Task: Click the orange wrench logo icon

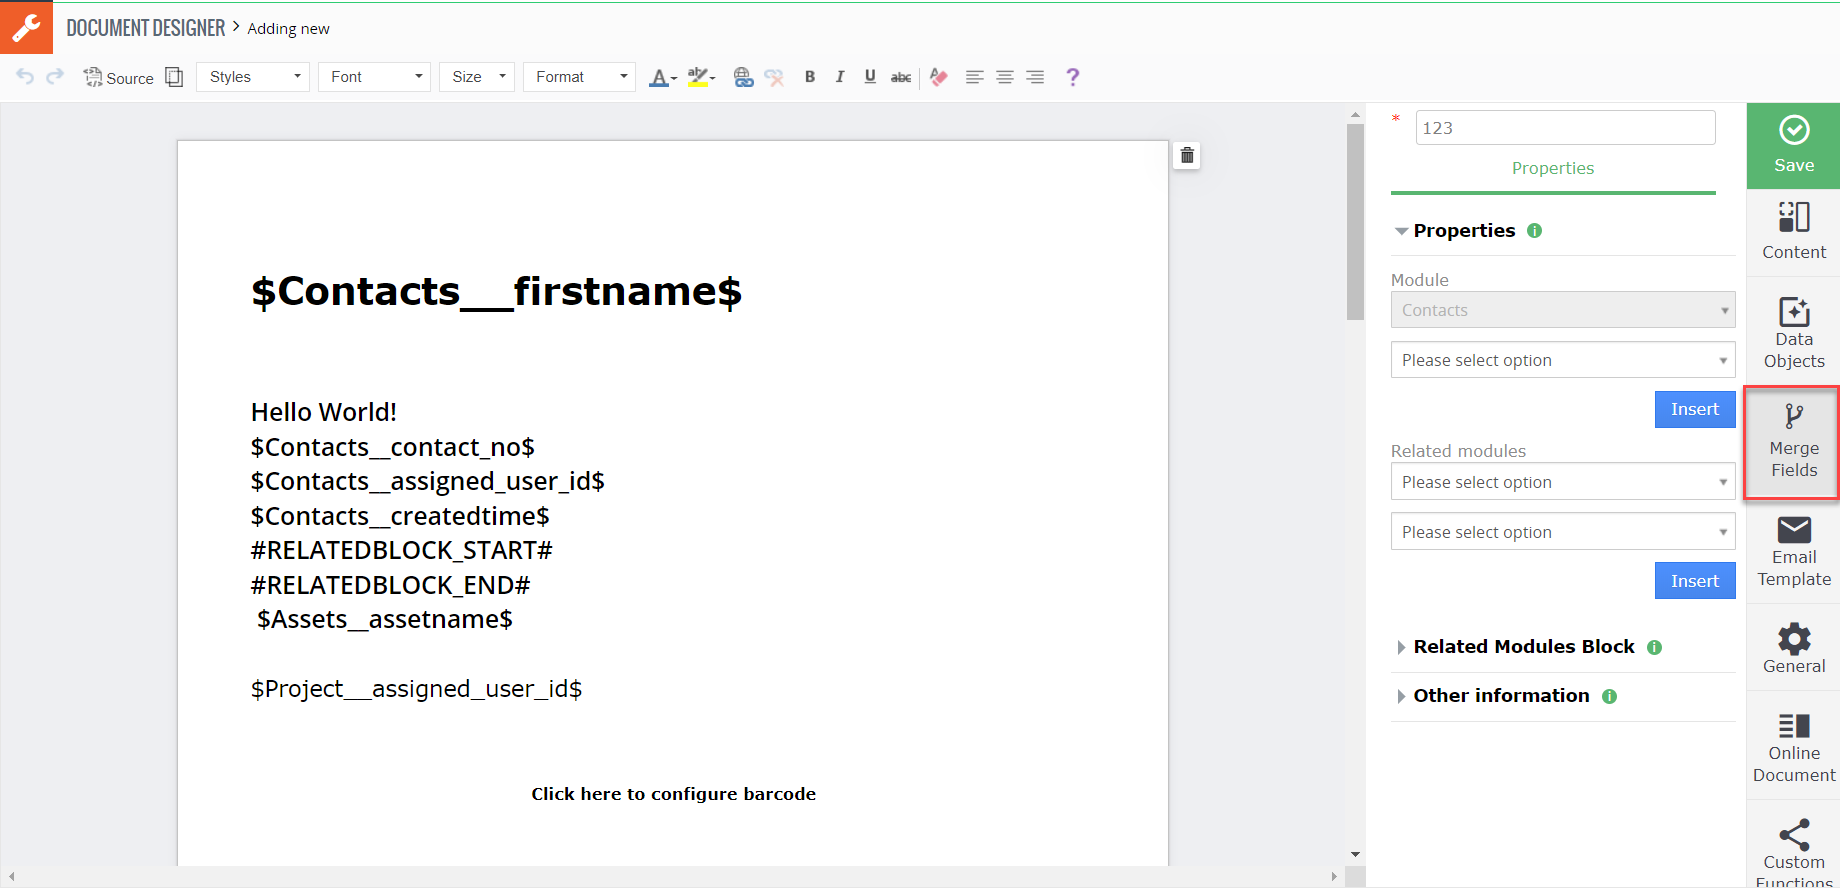Action: [x=26, y=27]
